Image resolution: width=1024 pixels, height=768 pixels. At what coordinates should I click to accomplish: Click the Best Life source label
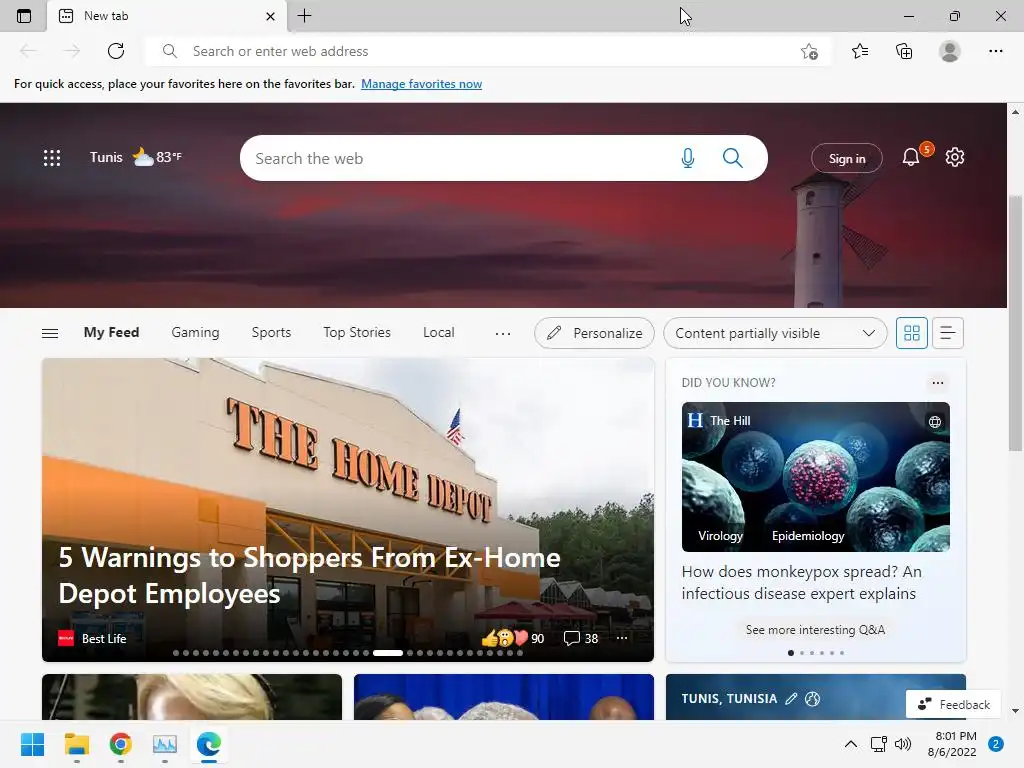pos(104,639)
